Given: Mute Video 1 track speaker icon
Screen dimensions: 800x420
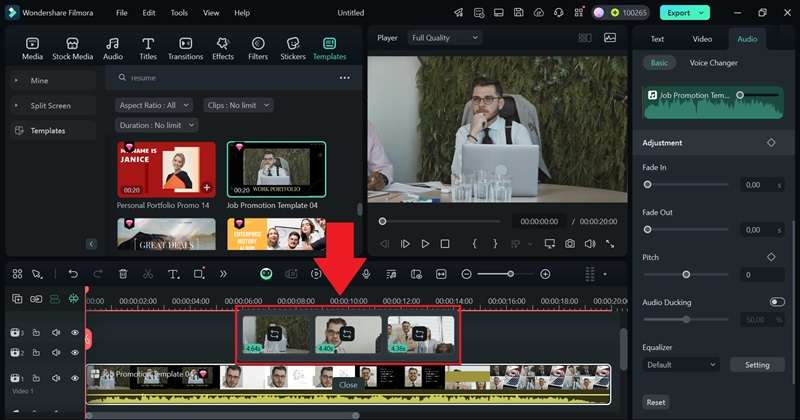Looking at the screenshot, I should point(56,378).
